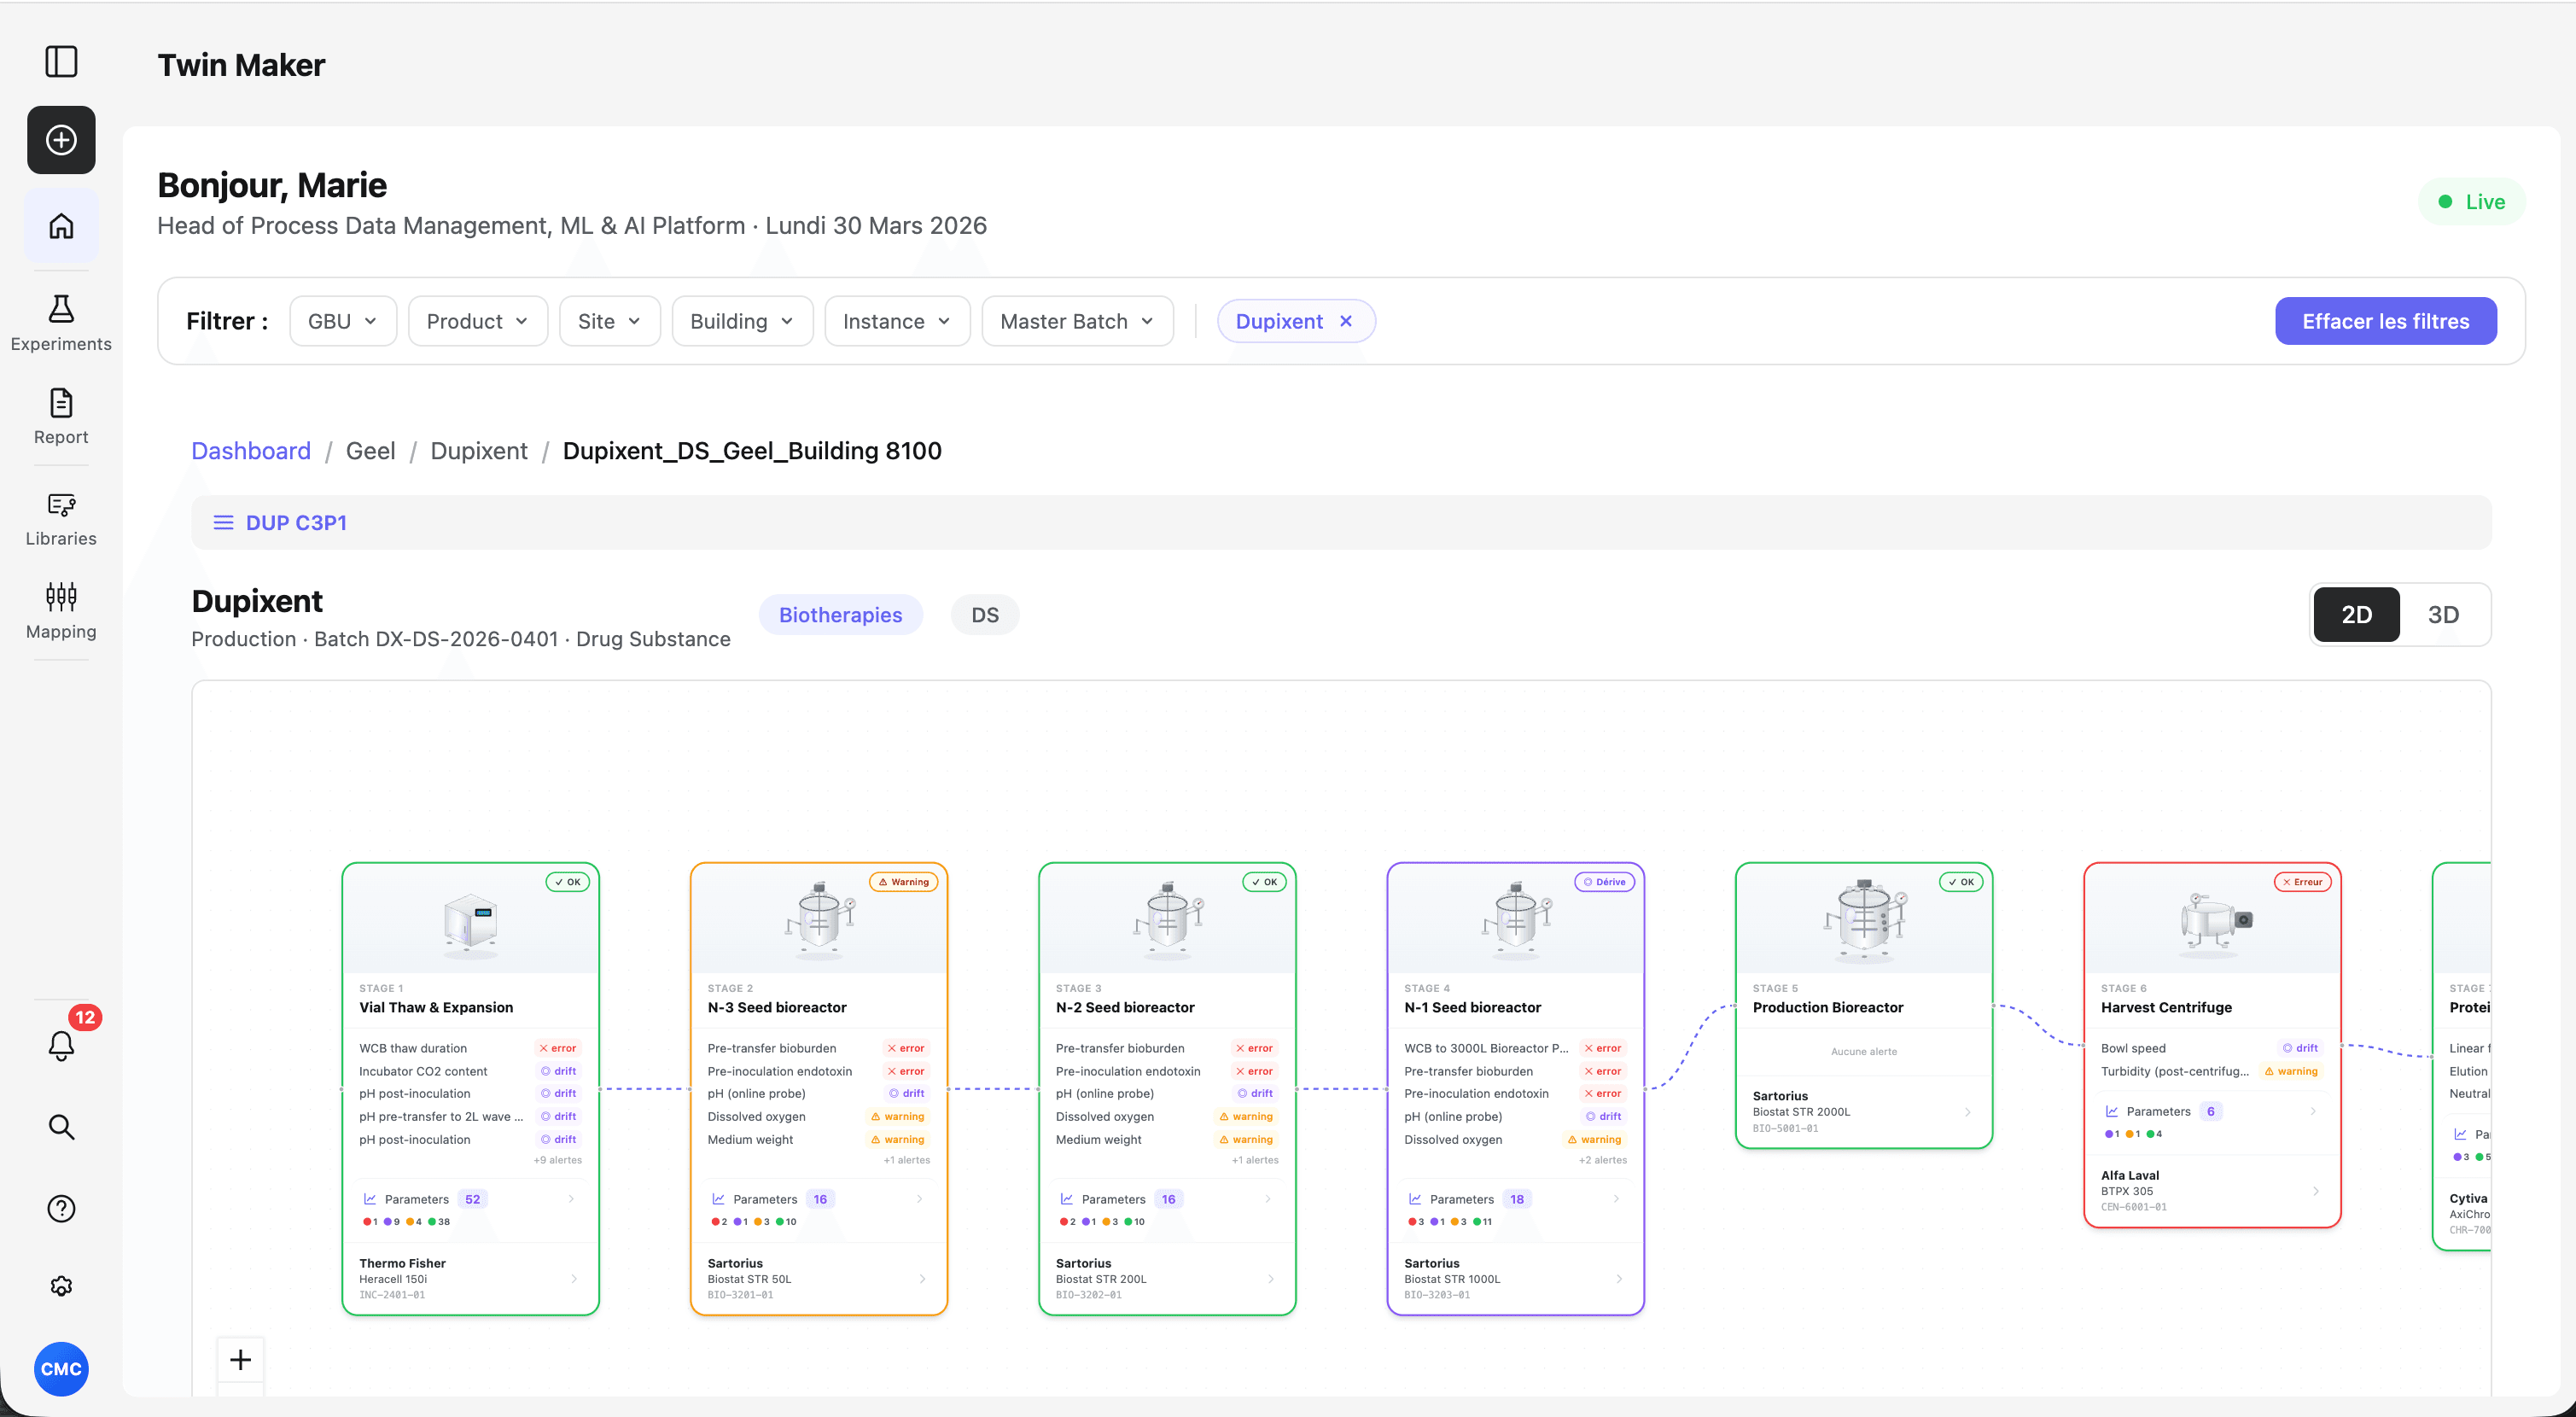
Task: Click the hamburger icon beside DUP C3P1
Action: tap(223, 523)
